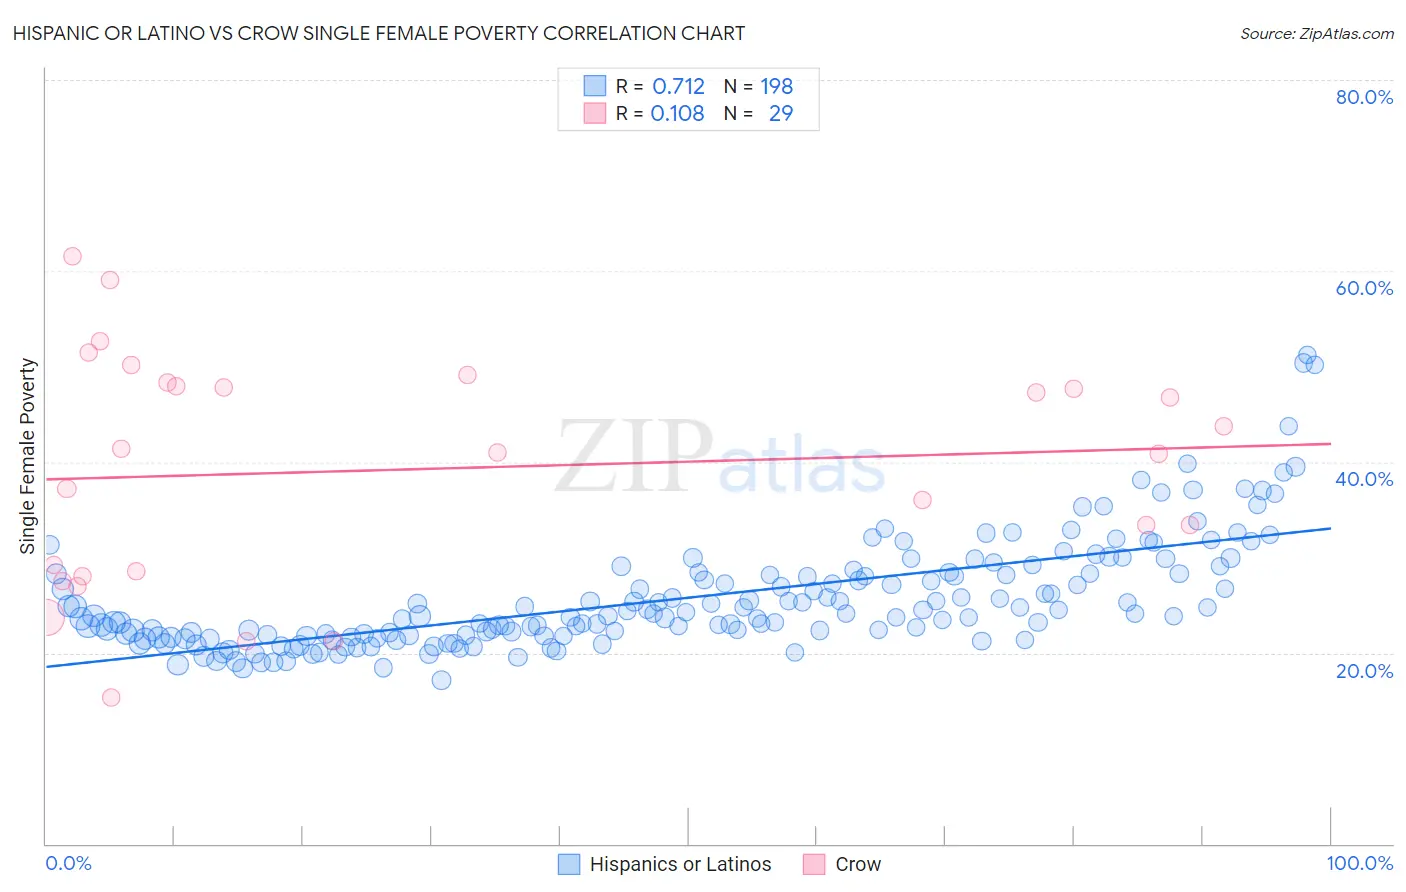This screenshot has width=1406, height=892.
Task: Click the 80.0% y-axis label
Action: click(x=1364, y=97)
